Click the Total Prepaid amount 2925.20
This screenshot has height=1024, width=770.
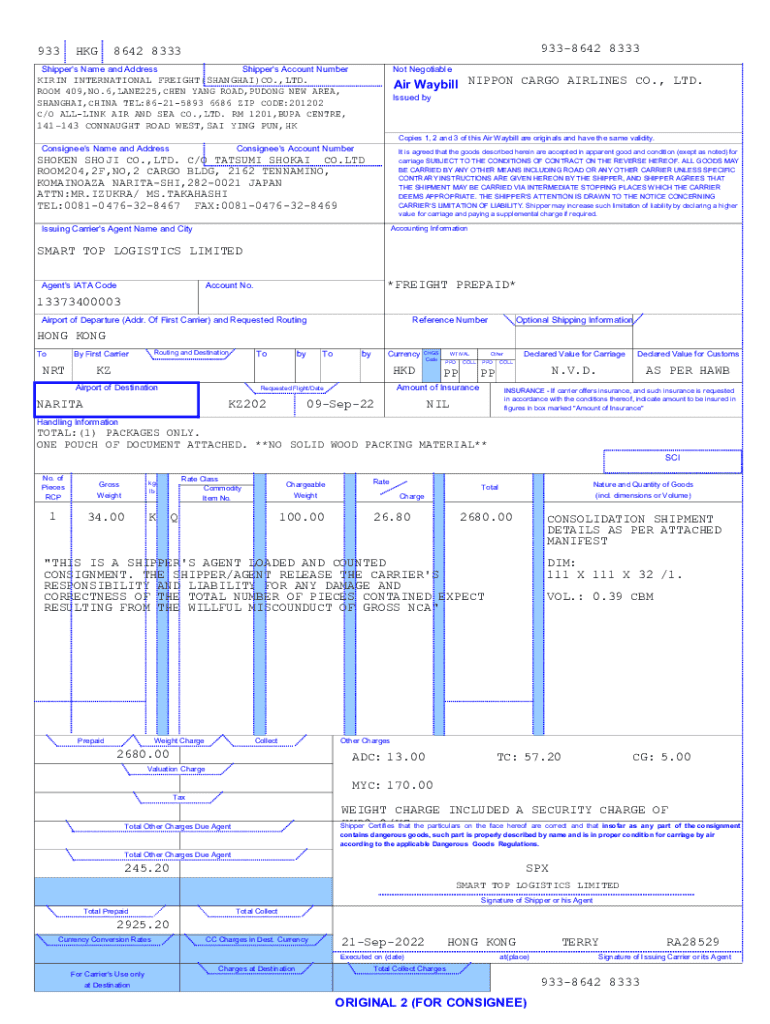tap(143, 925)
